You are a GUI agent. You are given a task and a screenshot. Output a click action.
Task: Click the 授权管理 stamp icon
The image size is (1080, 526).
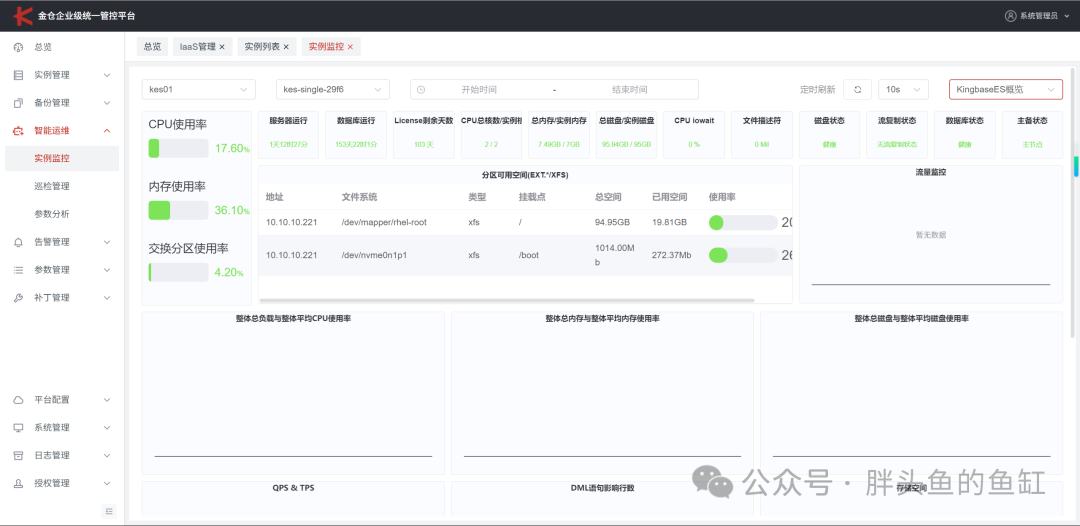[19, 483]
